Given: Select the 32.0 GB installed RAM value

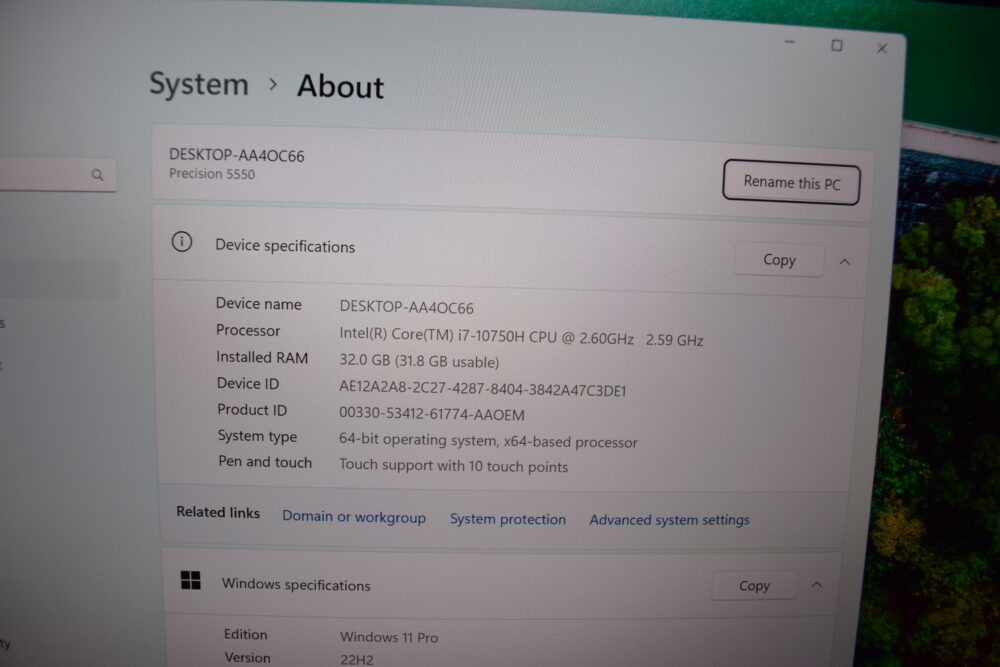Looking at the screenshot, I should tap(419, 361).
